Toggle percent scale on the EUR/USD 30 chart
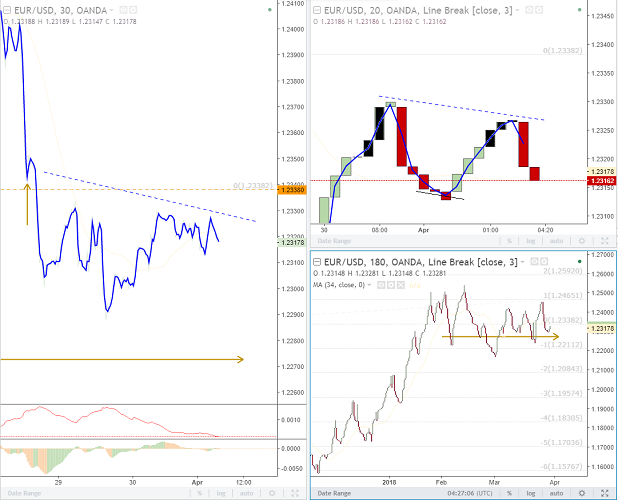 (199, 493)
